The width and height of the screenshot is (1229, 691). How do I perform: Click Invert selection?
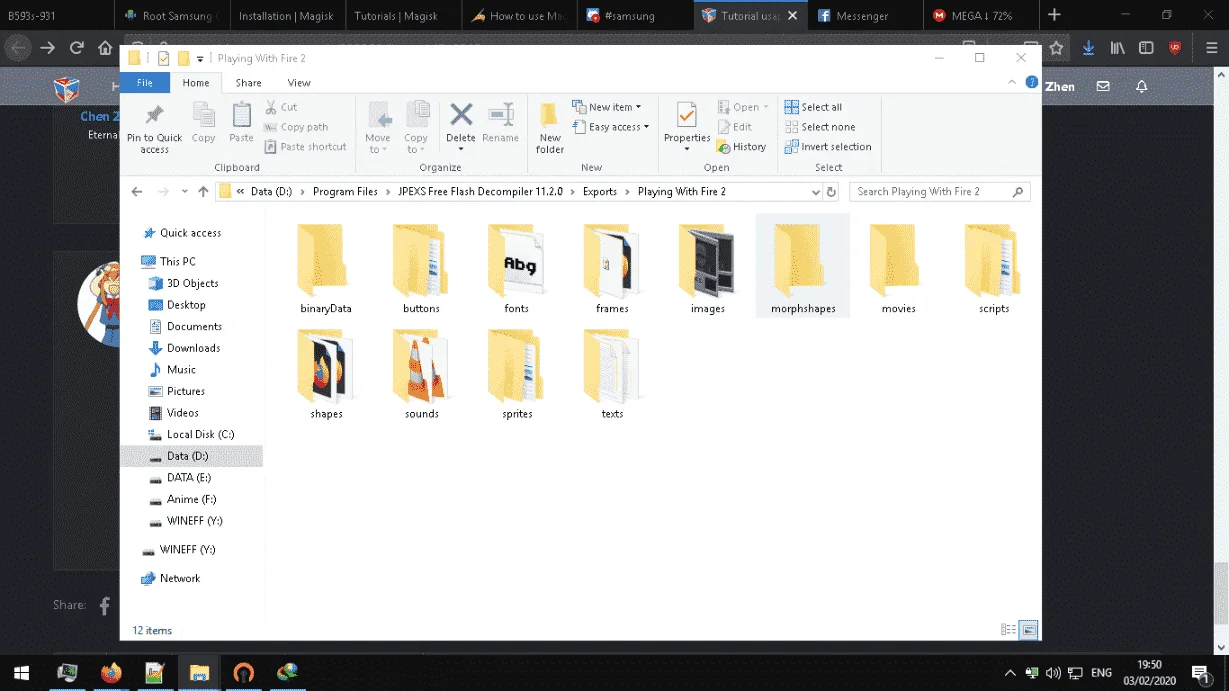click(828, 147)
